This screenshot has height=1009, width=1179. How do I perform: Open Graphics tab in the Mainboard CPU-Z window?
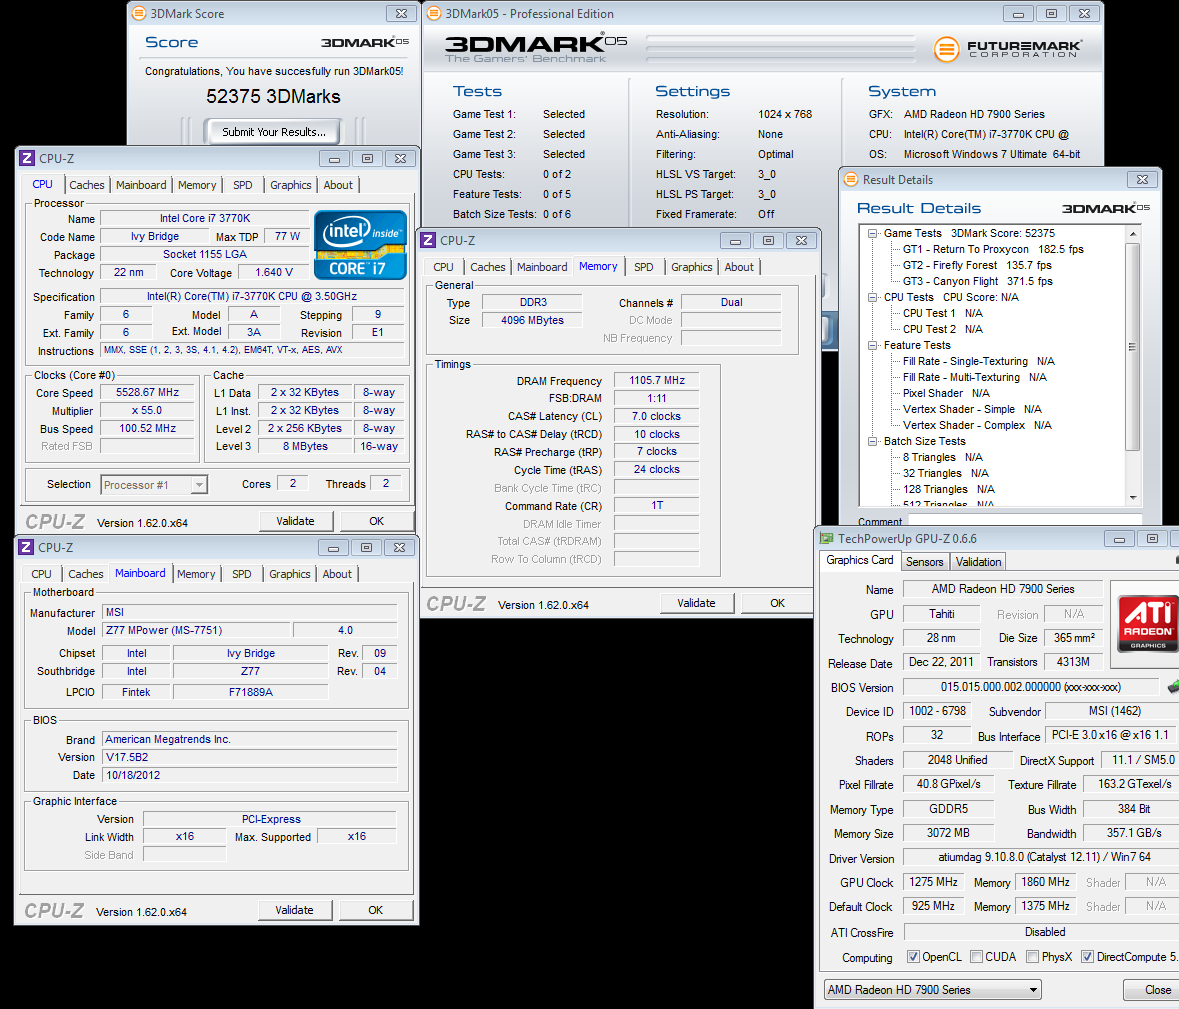click(289, 574)
